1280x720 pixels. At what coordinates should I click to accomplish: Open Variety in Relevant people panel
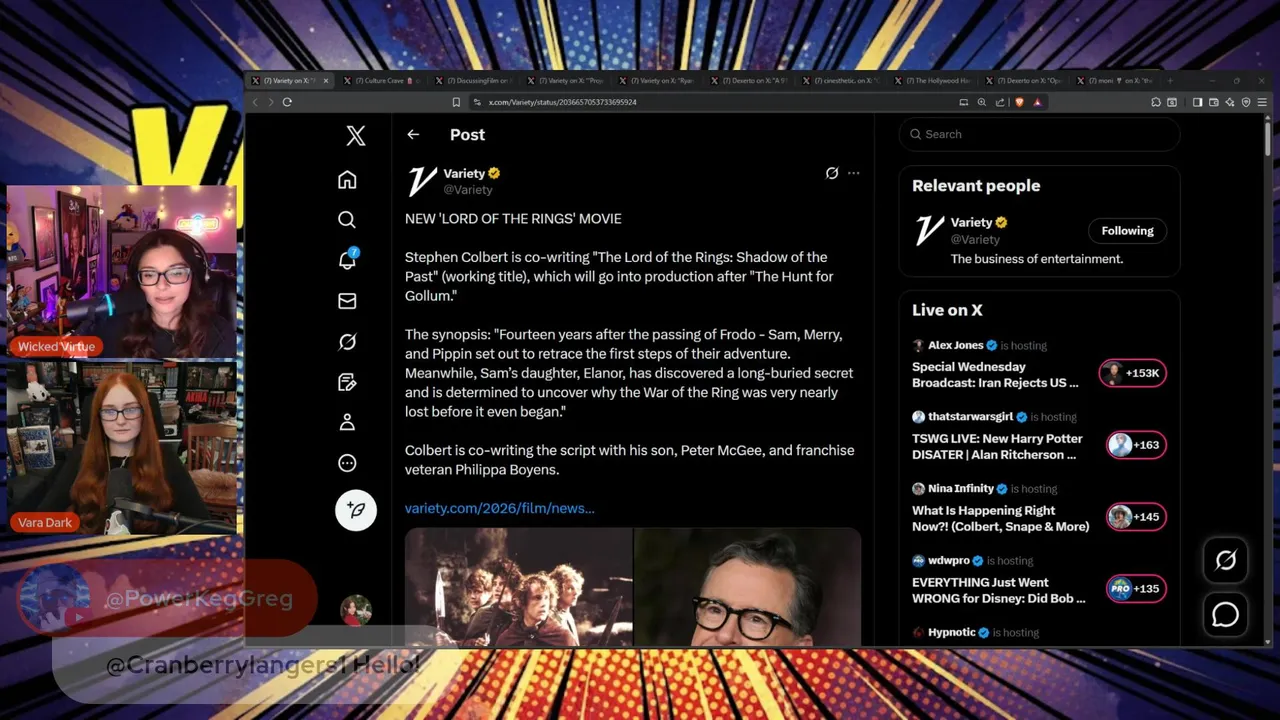pyautogui.click(x=971, y=222)
